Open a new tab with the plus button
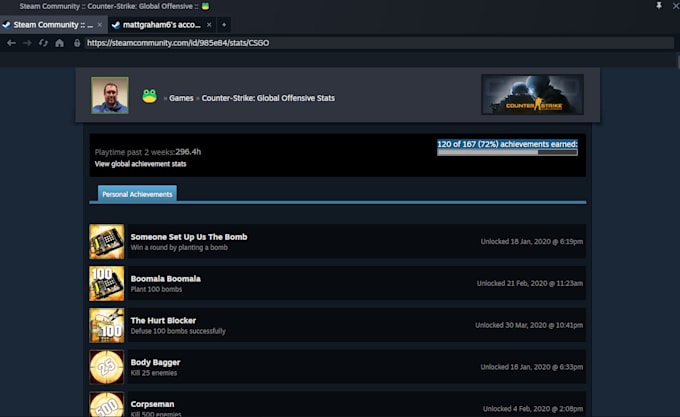This screenshot has height=417, width=680. [224, 25]
